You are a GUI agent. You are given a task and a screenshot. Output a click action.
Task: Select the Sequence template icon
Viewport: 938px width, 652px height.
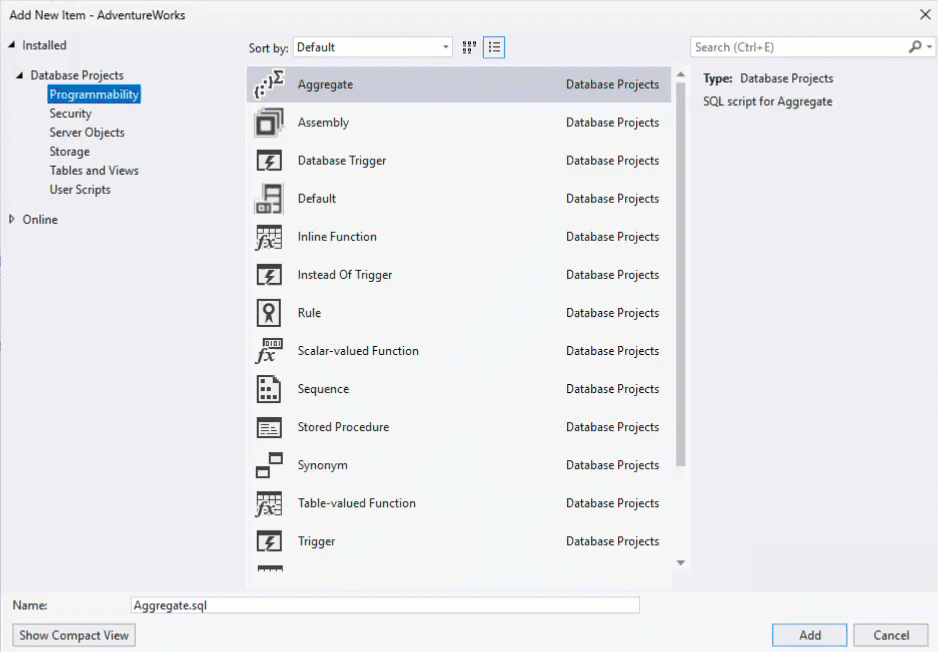click(x=268, y=389)
